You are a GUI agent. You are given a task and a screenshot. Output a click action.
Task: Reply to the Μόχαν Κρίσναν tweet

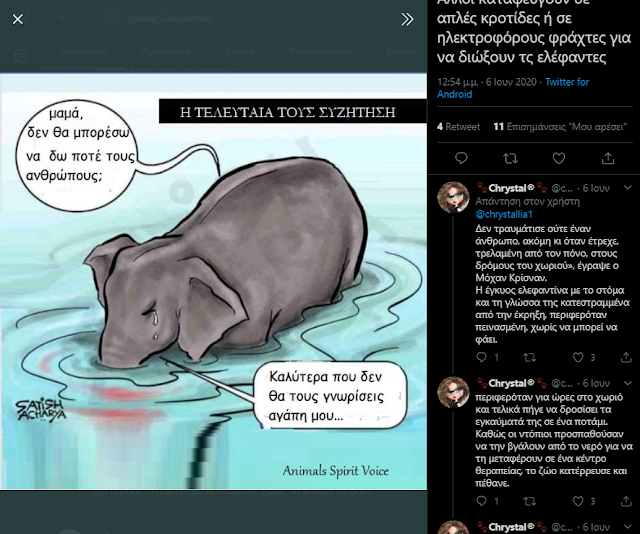482,357
